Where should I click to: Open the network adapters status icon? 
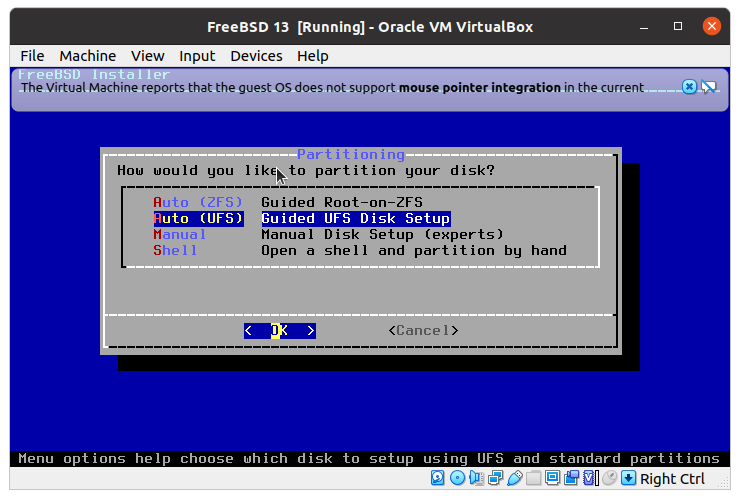[x=495, y=478]
